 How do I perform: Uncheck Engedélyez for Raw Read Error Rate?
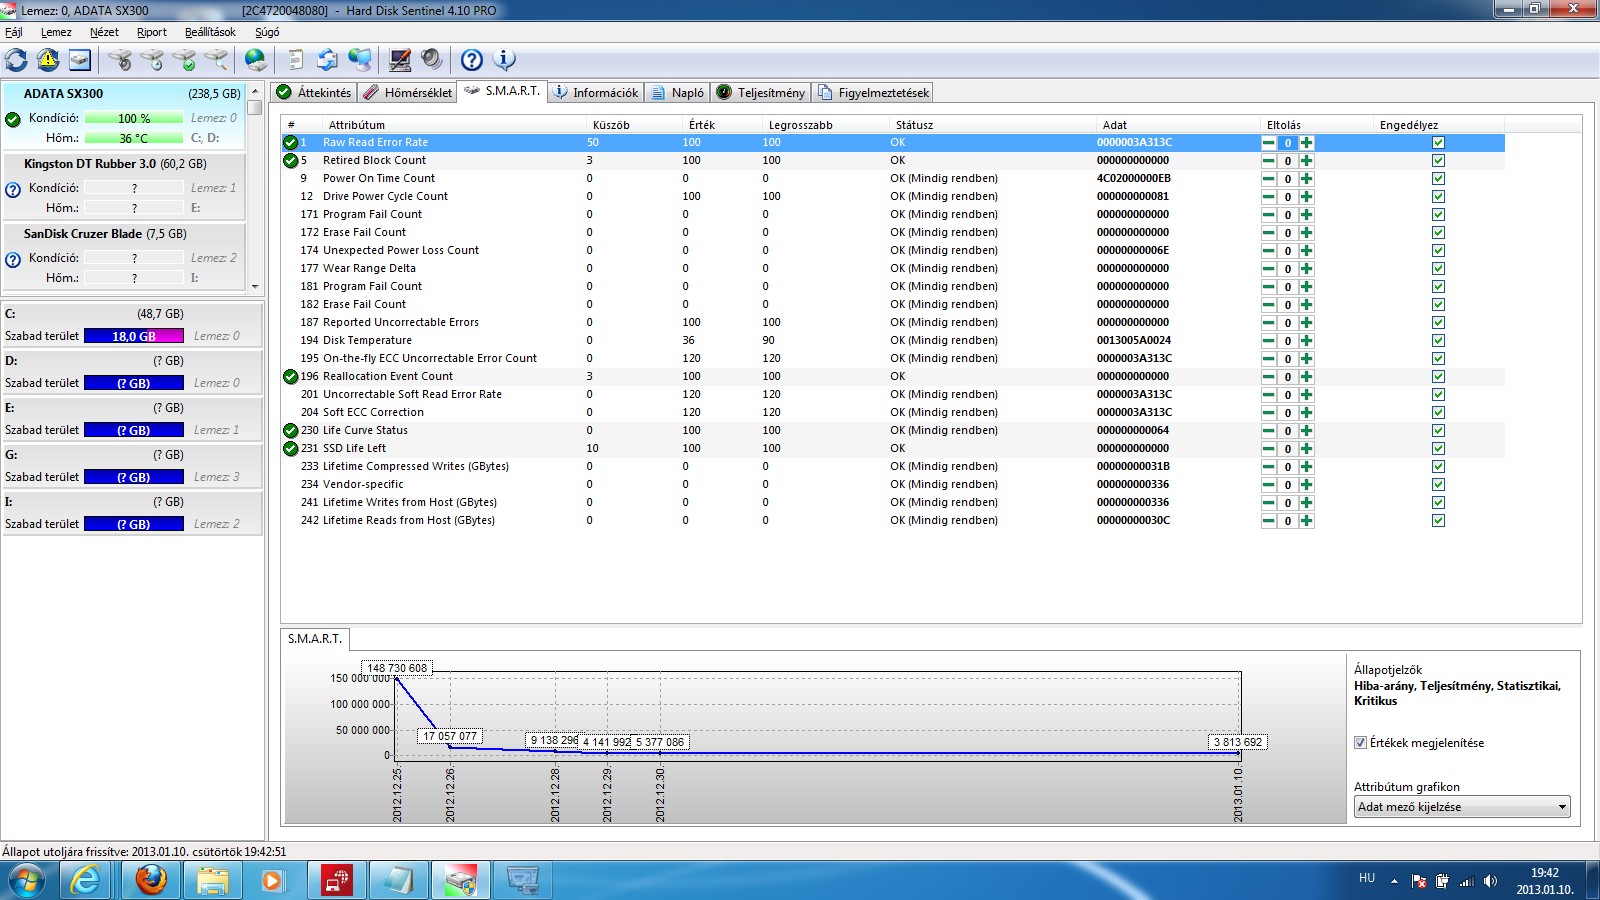(1438, 143)
